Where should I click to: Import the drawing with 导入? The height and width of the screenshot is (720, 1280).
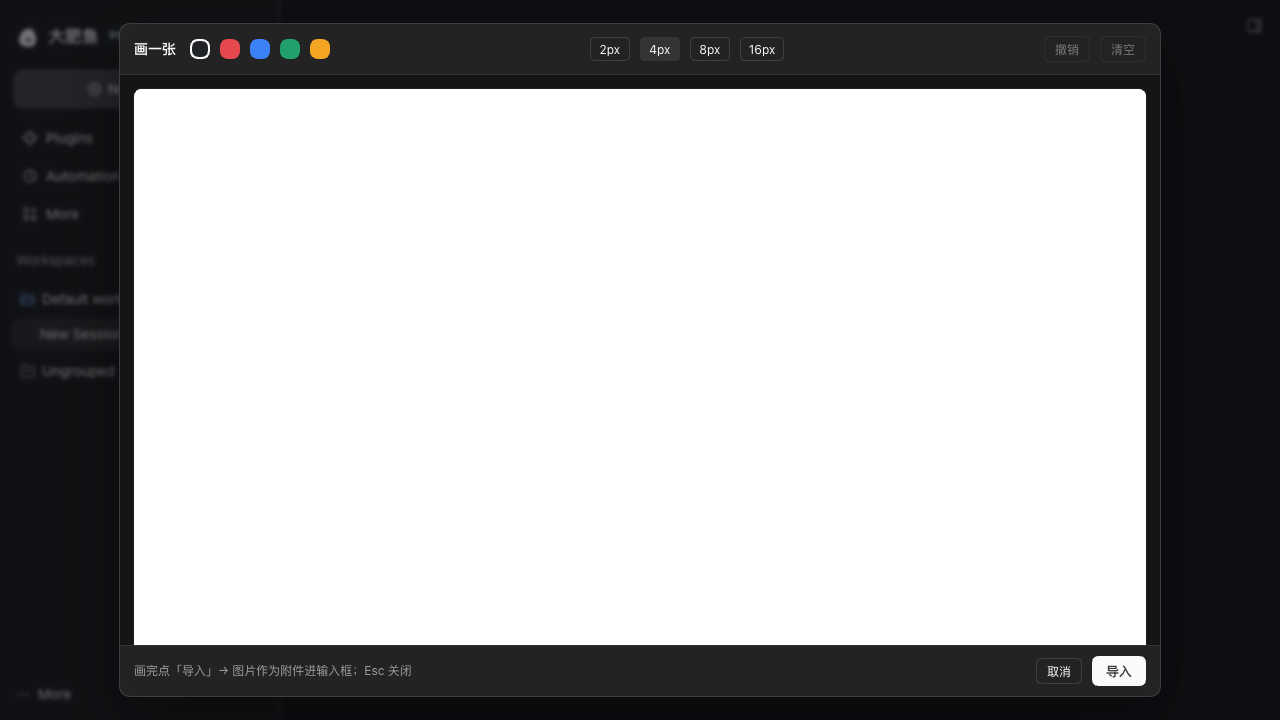pyautogui.click(x=1119, y=671)
